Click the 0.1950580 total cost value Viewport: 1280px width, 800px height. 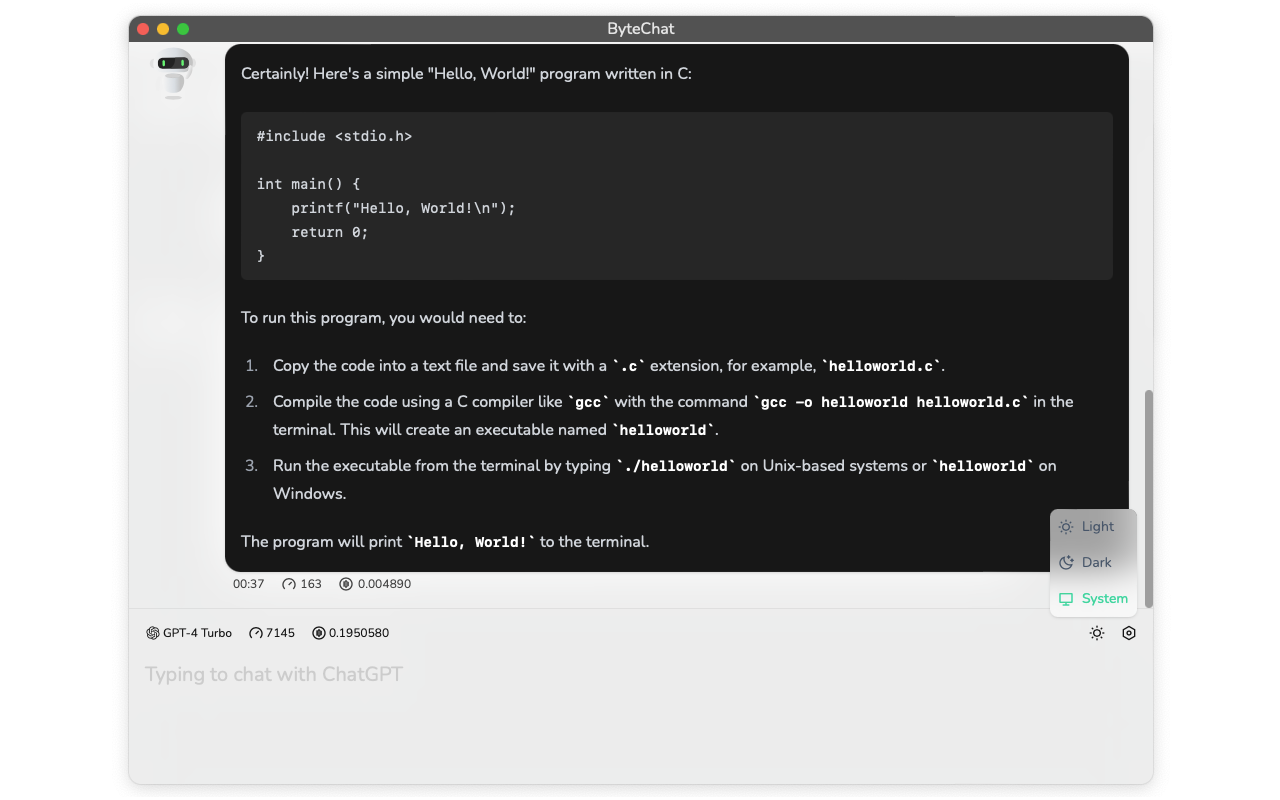[359, 633]
